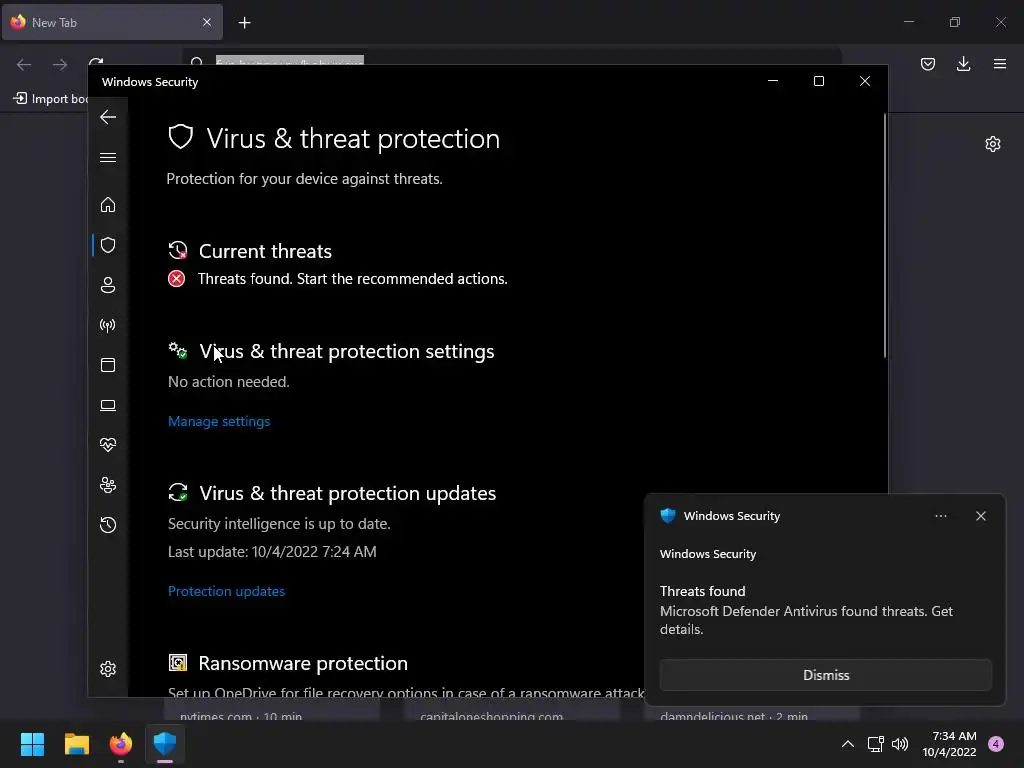Viewport: 1024px width, 768px height.
Task: Close the Windows Security notification toast
Action: click(x=980, y=516)
